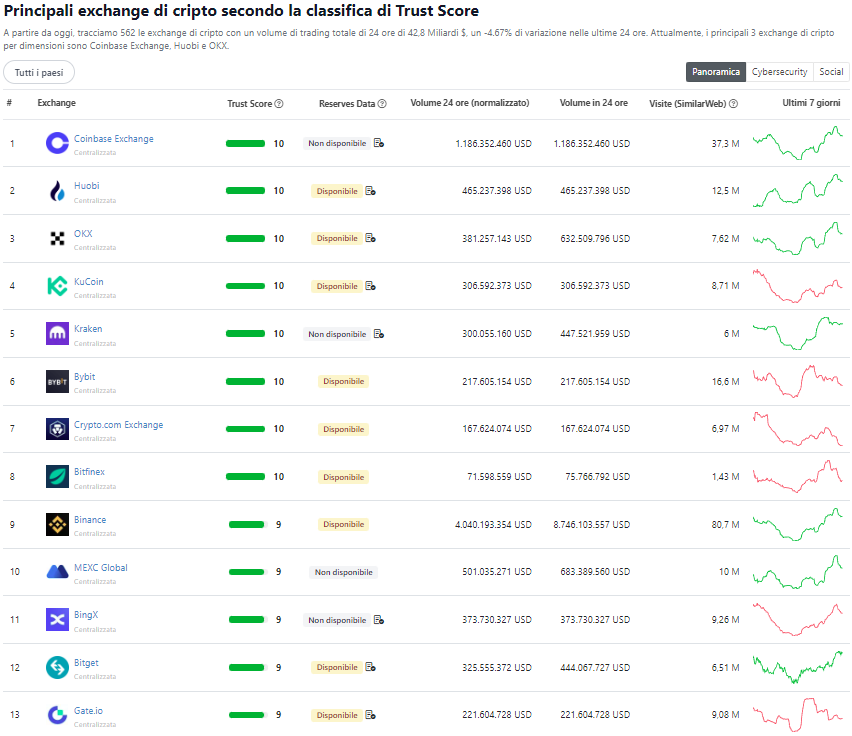Click the Gate.io logo icon
Screen dimensions: 852x736
(x=57, y=715)
